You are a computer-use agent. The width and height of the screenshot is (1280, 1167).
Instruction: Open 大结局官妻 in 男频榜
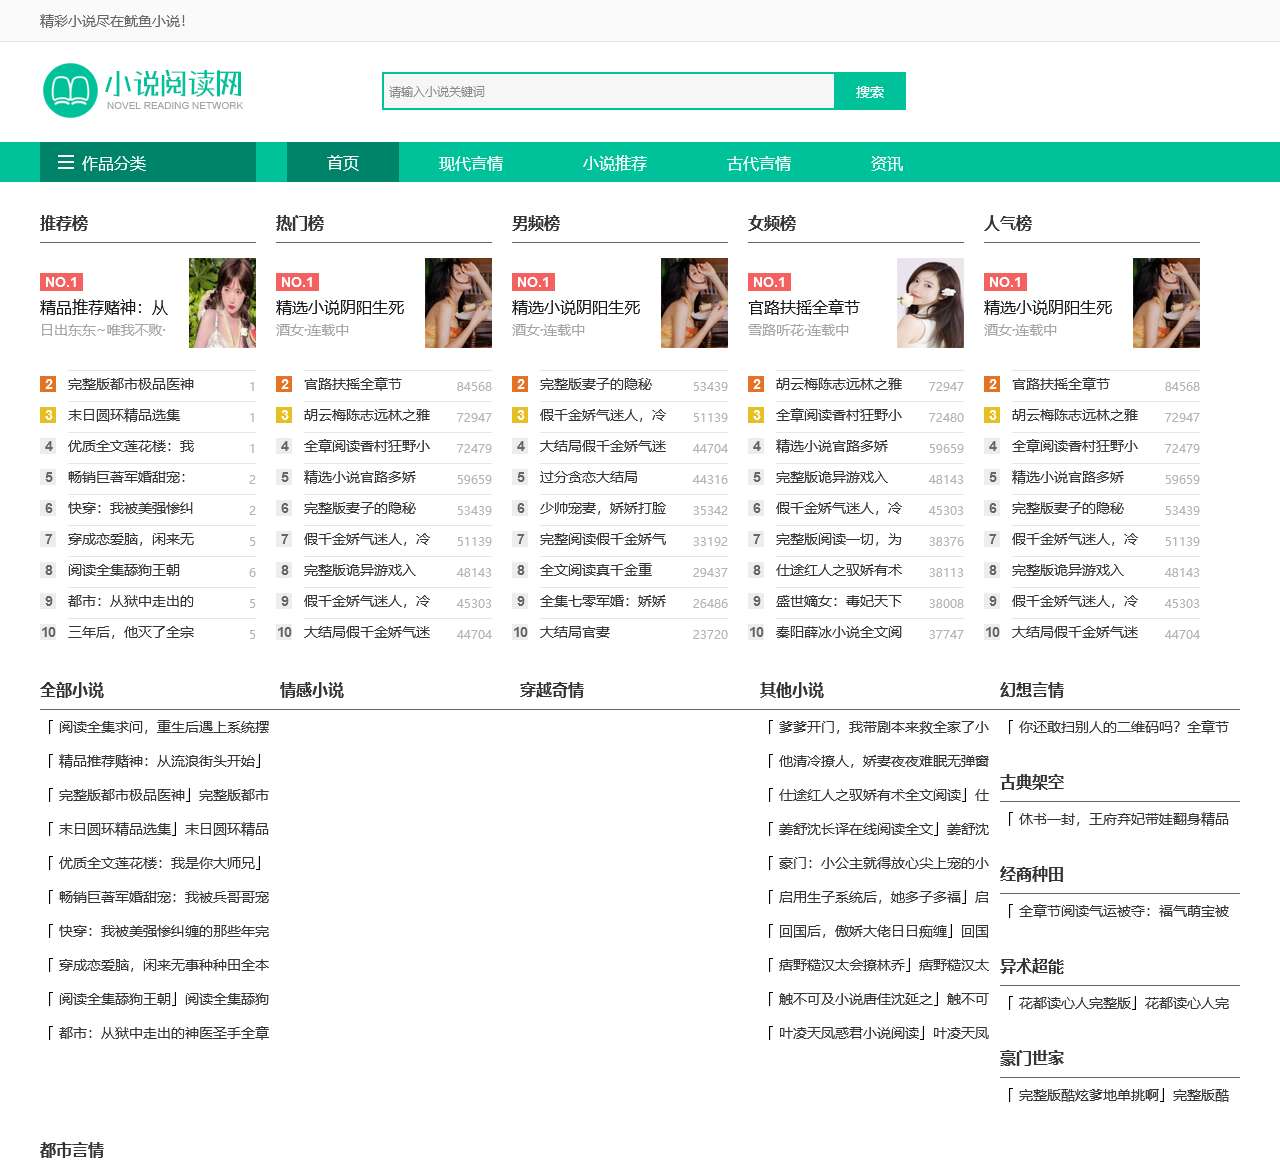point(575,633)
